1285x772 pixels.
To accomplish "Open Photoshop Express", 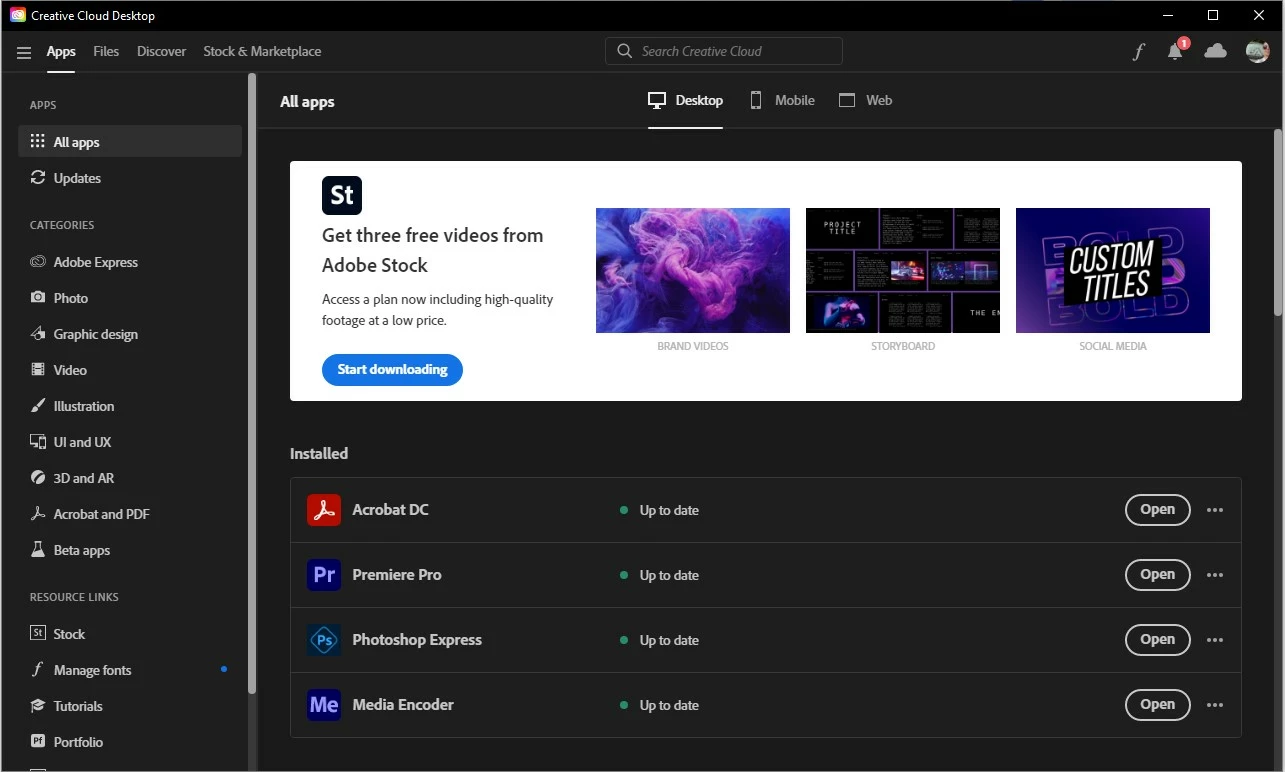I will pos(1157,640).
